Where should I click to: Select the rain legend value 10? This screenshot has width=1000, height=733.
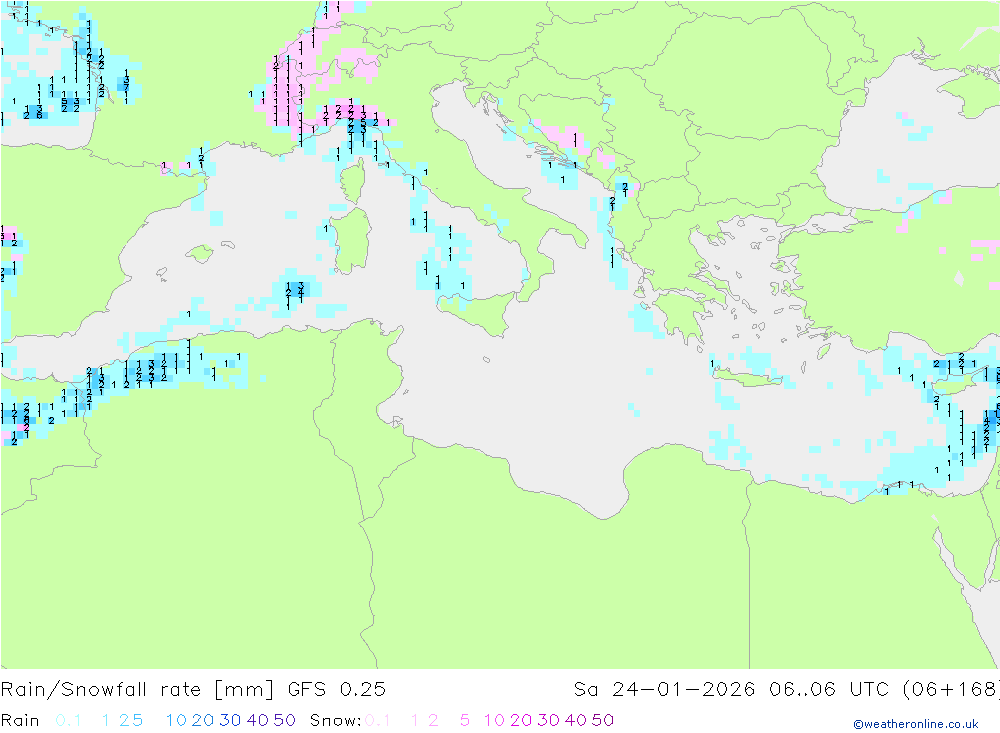point(176,720)
